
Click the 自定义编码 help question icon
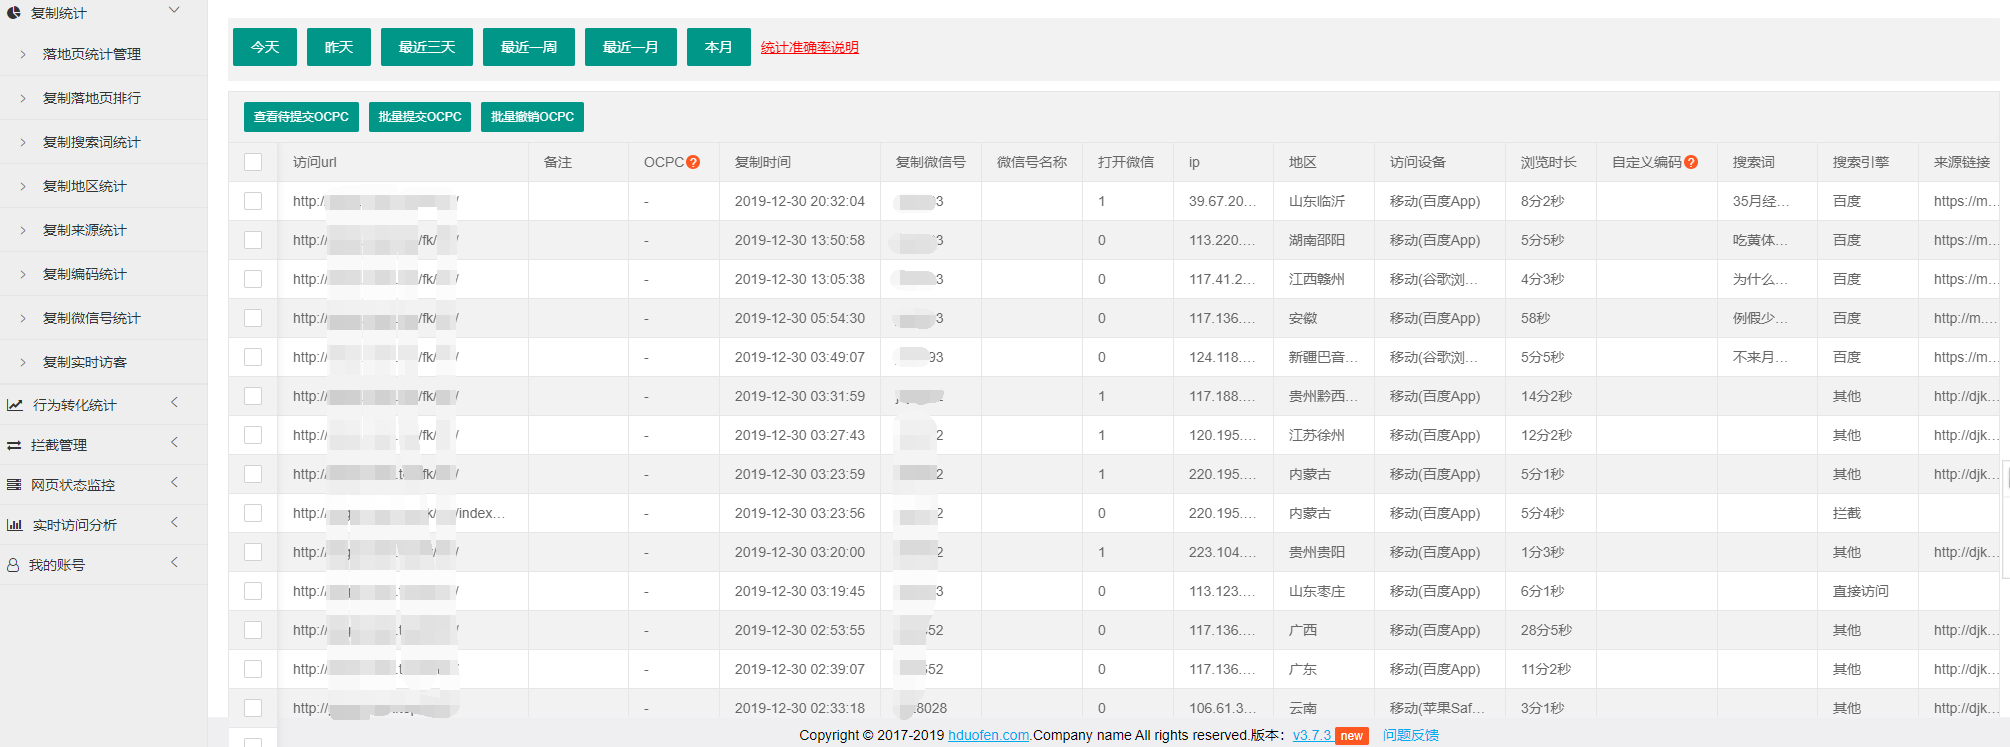1691,162
